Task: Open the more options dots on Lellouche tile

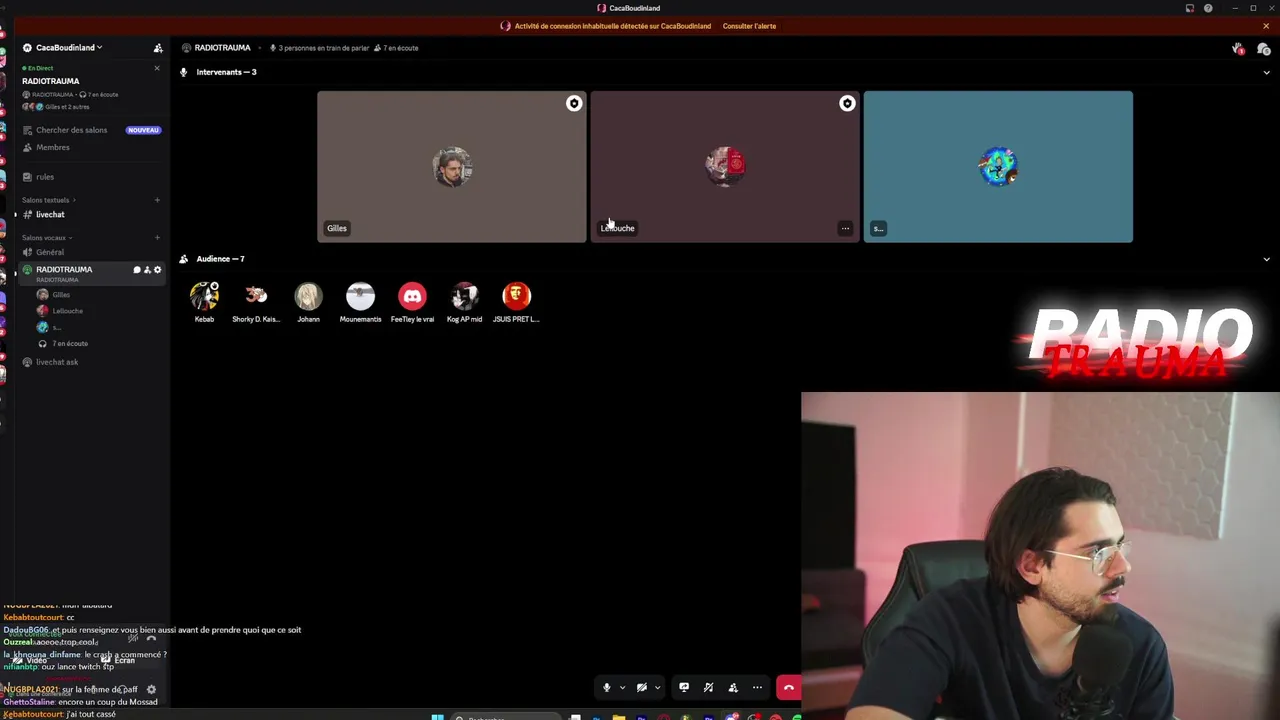Action: [x=845, y=228]
